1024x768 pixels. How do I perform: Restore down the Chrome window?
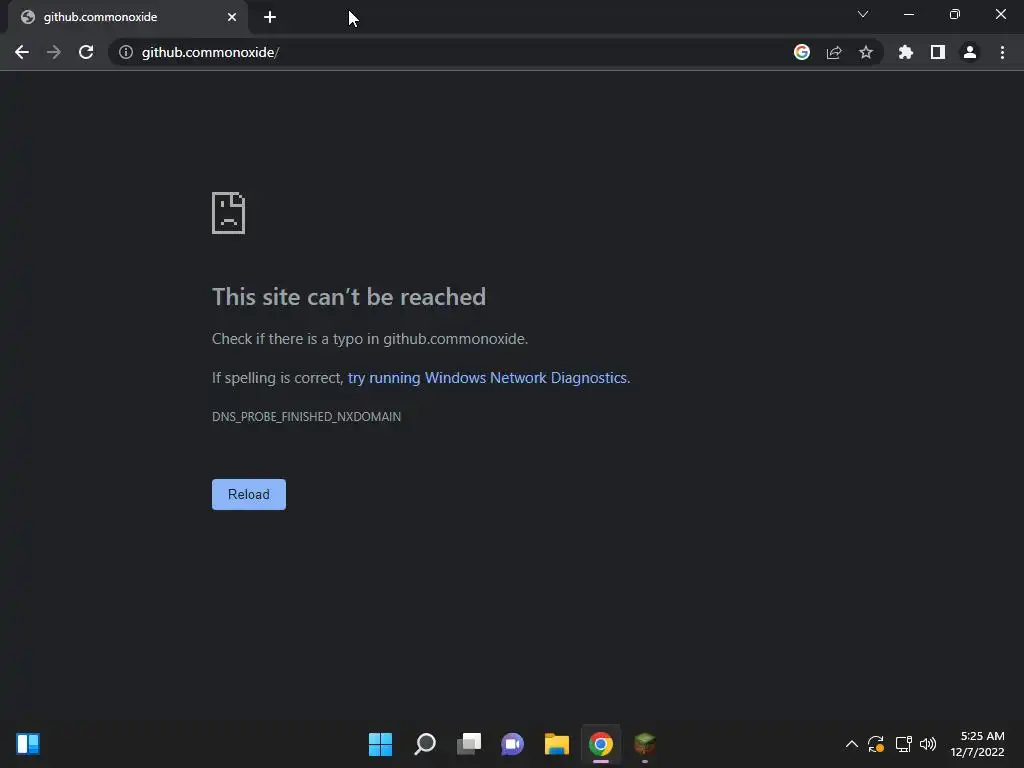click(955, 14)
